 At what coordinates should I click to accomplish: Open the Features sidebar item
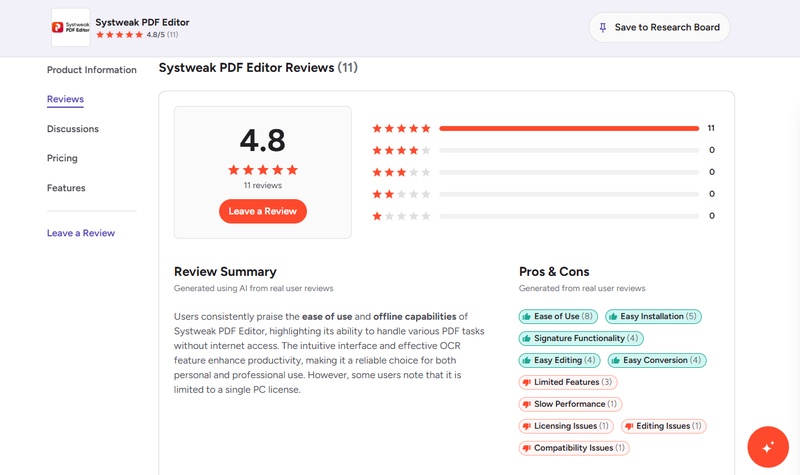pyautogui.click(x=66, y=188)
